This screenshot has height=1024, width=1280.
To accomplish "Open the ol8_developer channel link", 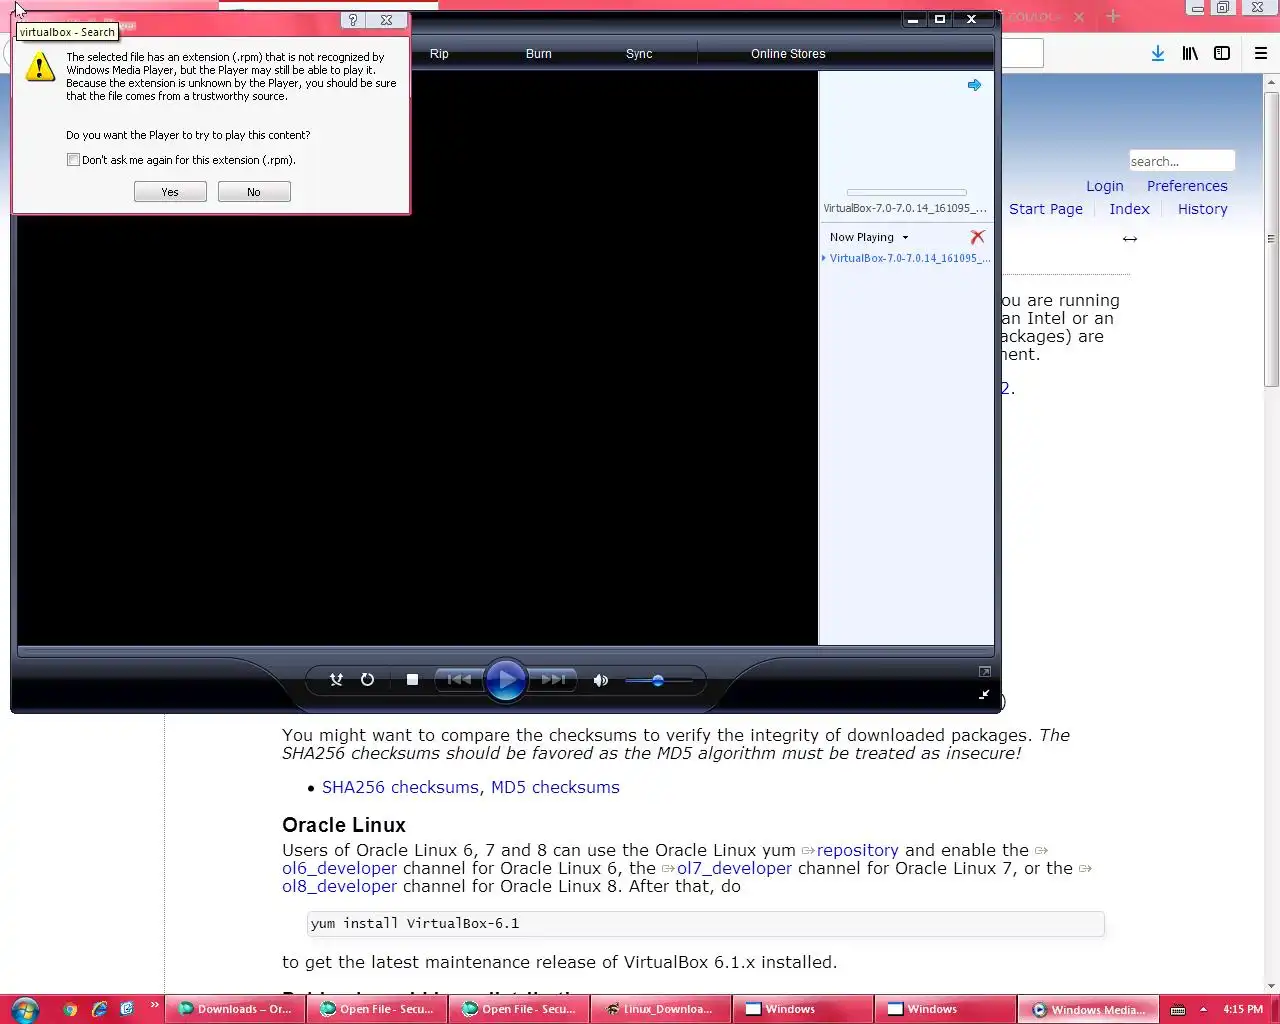I will (x=339, y=886).
